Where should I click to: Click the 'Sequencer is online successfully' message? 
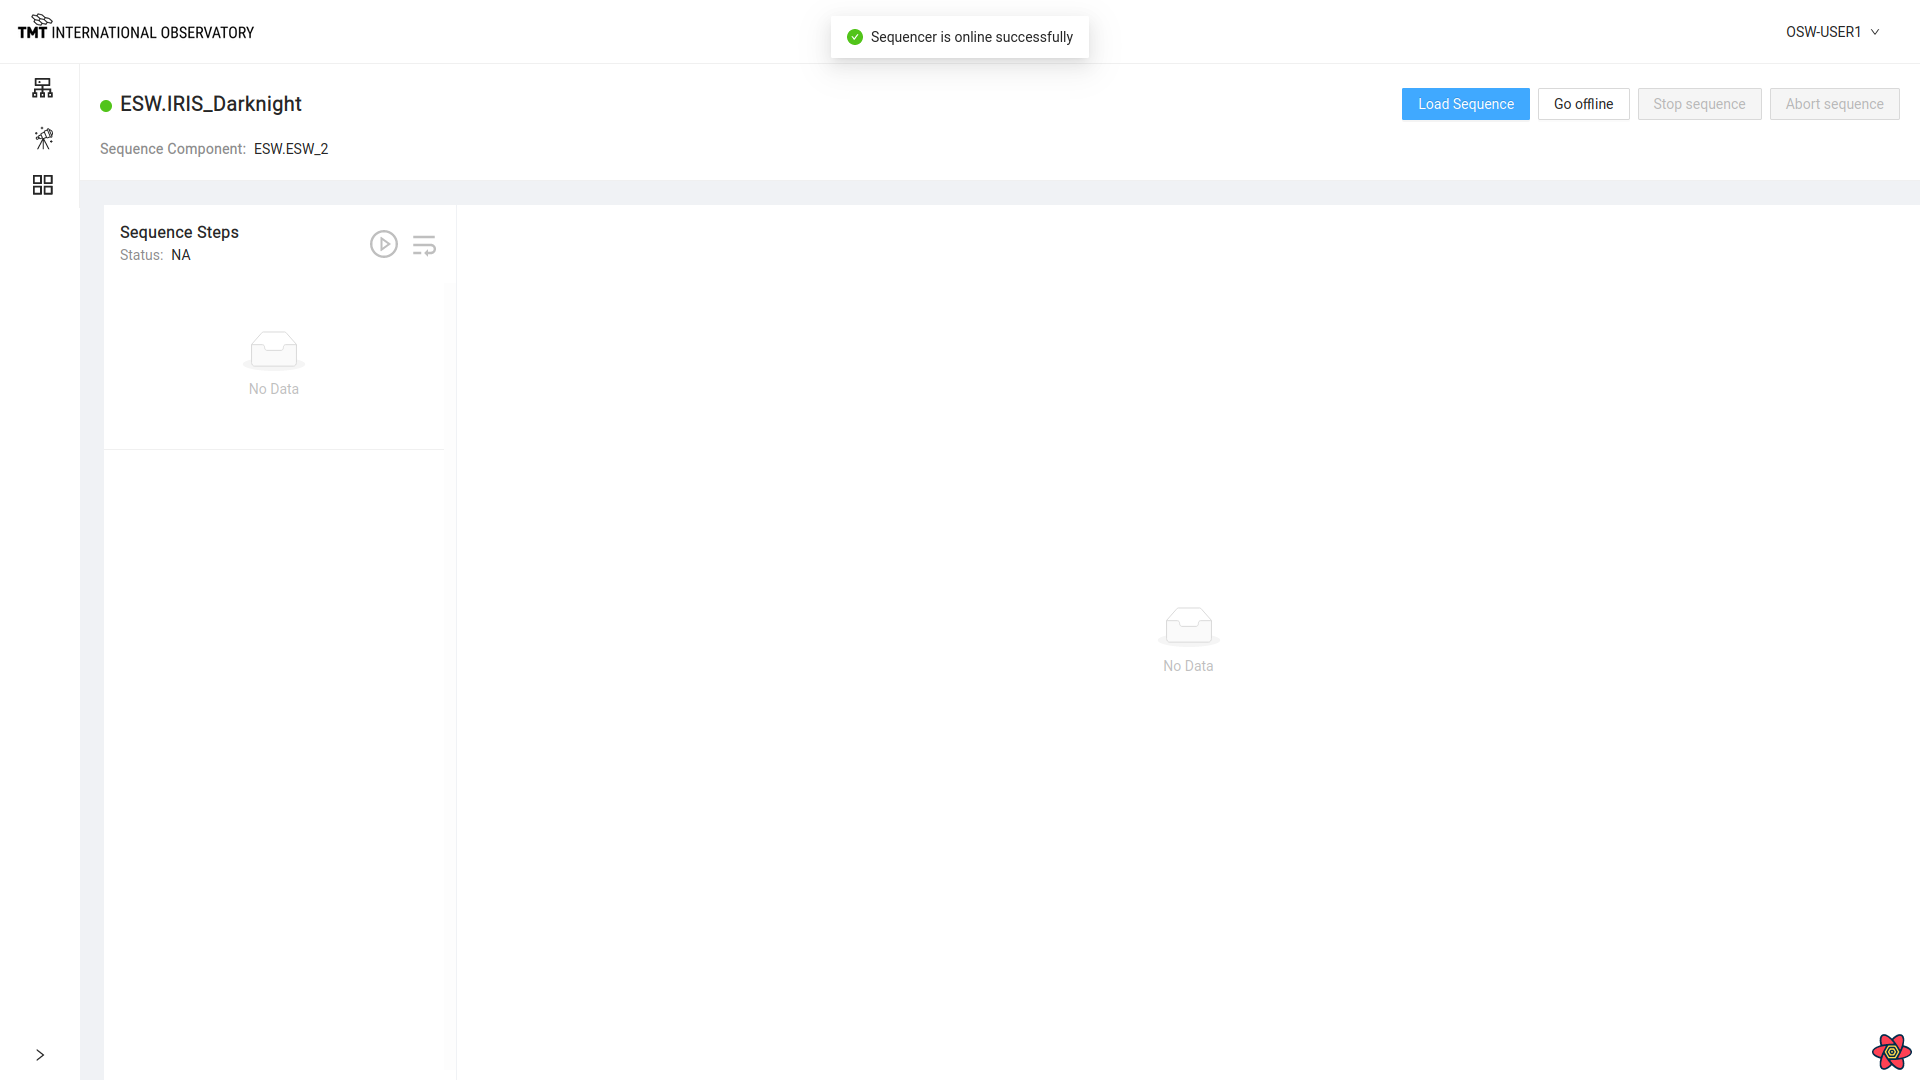pos(971,37)
